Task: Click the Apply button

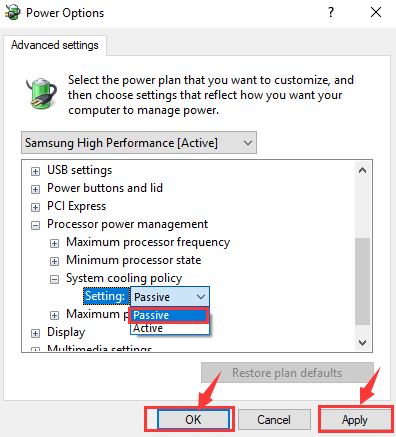Action: pyautogui.click(x=355, y=419)
